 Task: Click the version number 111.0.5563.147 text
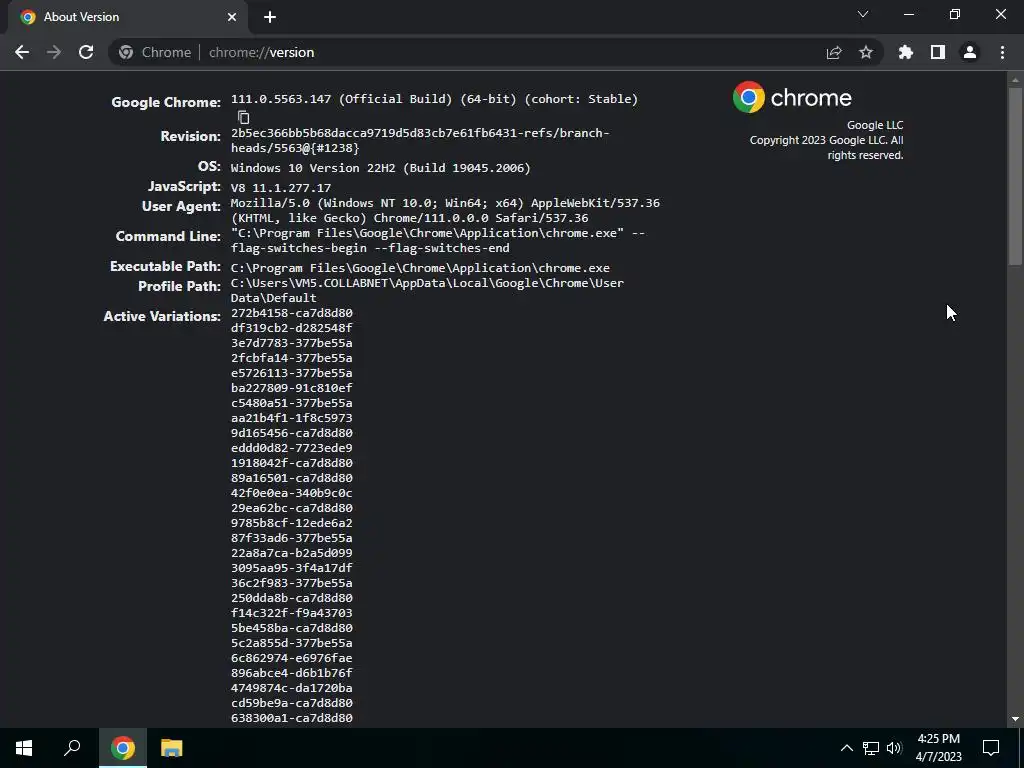(x=281, y=99)
